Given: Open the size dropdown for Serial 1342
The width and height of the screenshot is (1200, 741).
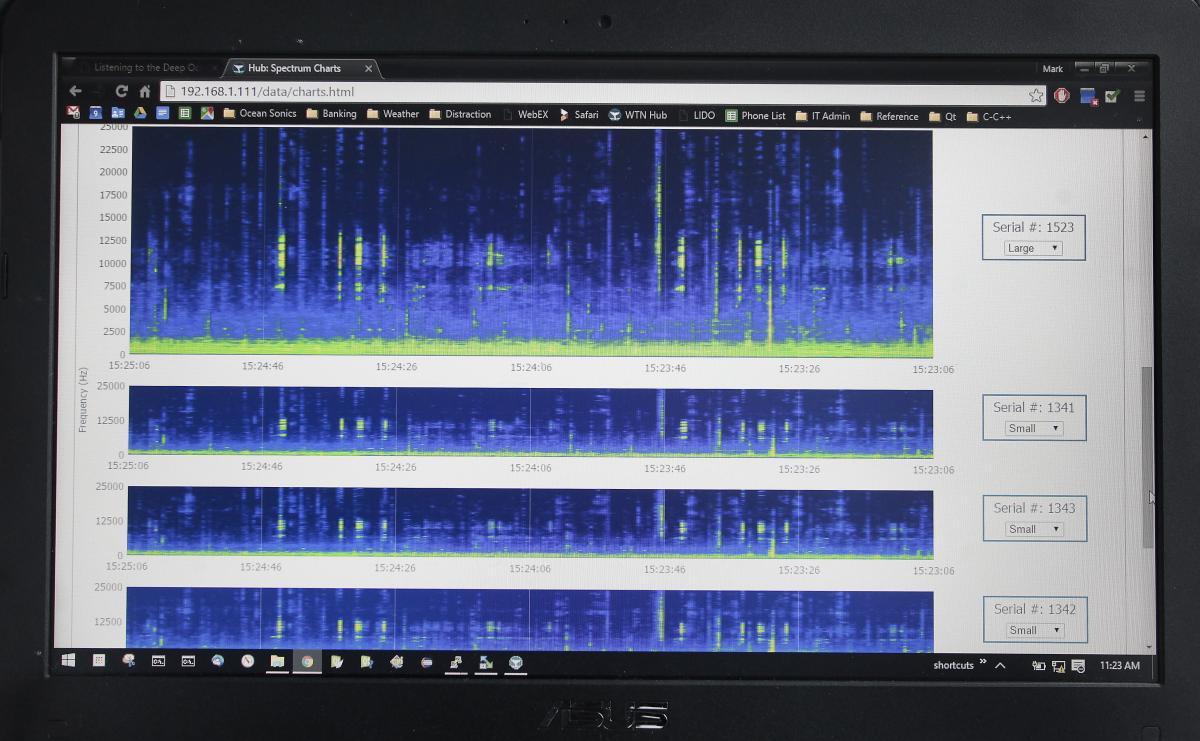Looking at the screenshot, I should [x=1033, y=630].
